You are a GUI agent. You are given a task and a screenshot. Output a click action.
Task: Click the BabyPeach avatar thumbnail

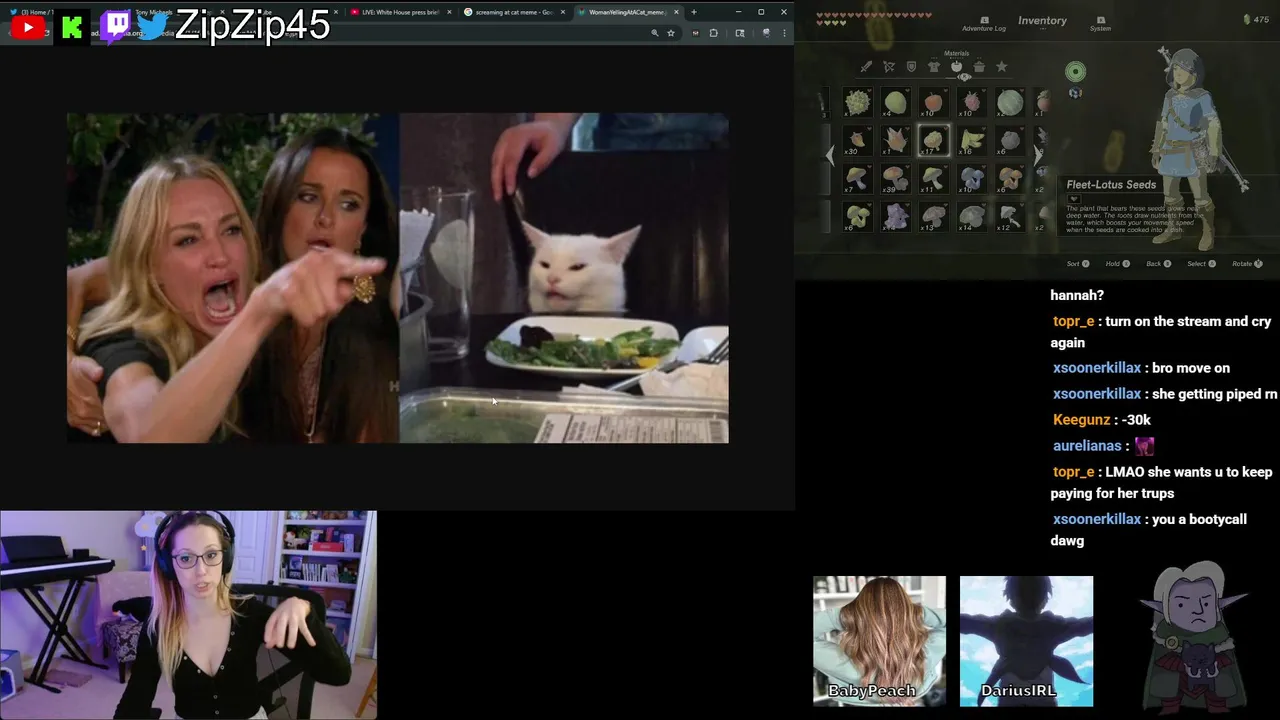pos(879,641)
